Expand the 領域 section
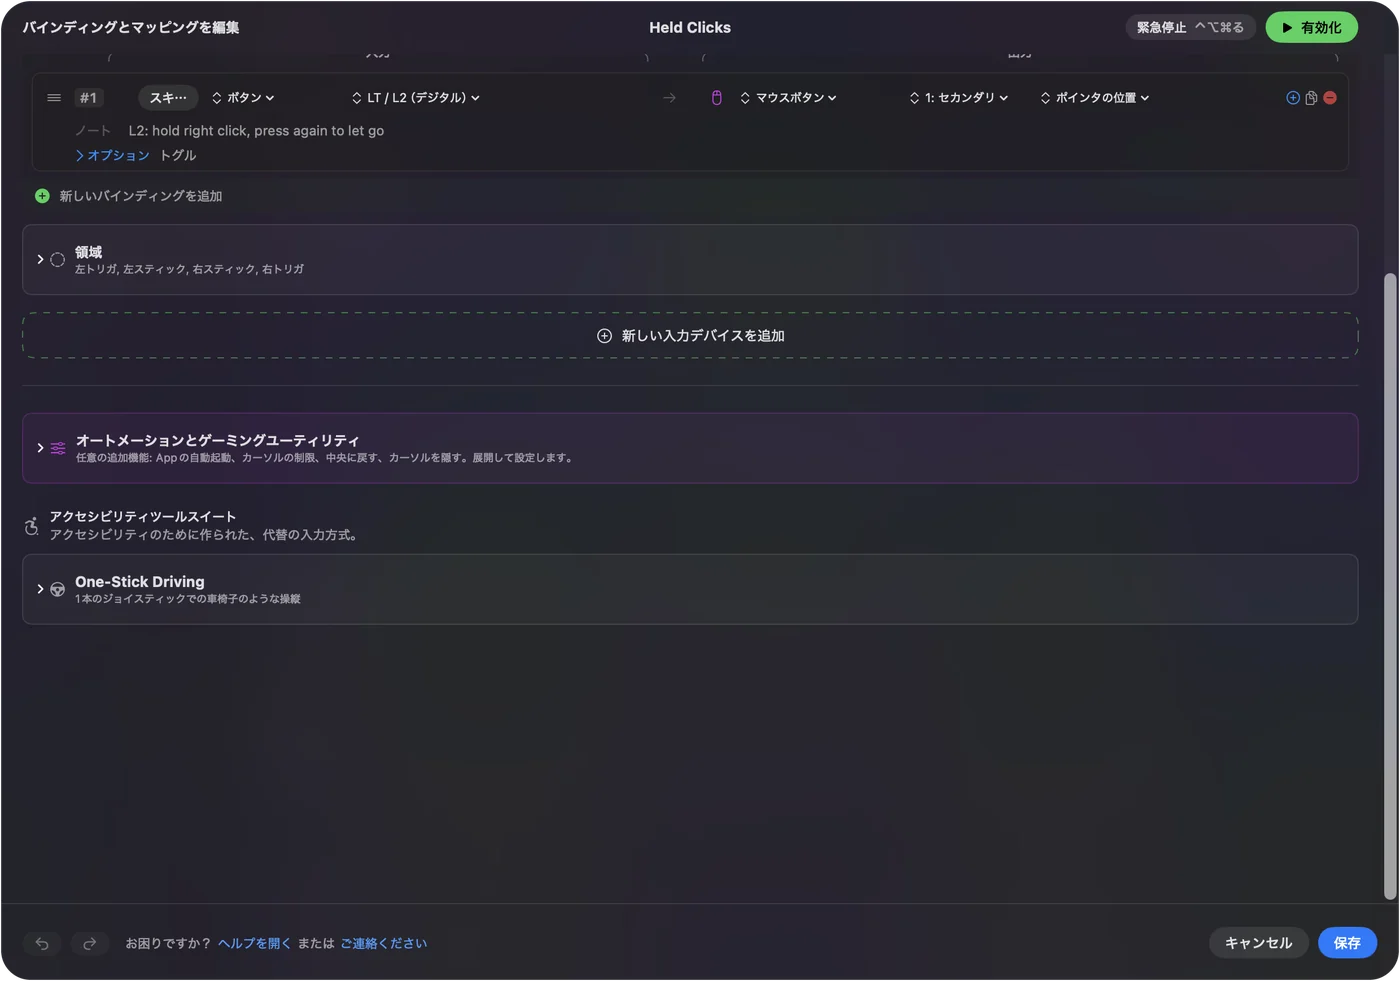1400x981 pixels. (x=40, y=260)
